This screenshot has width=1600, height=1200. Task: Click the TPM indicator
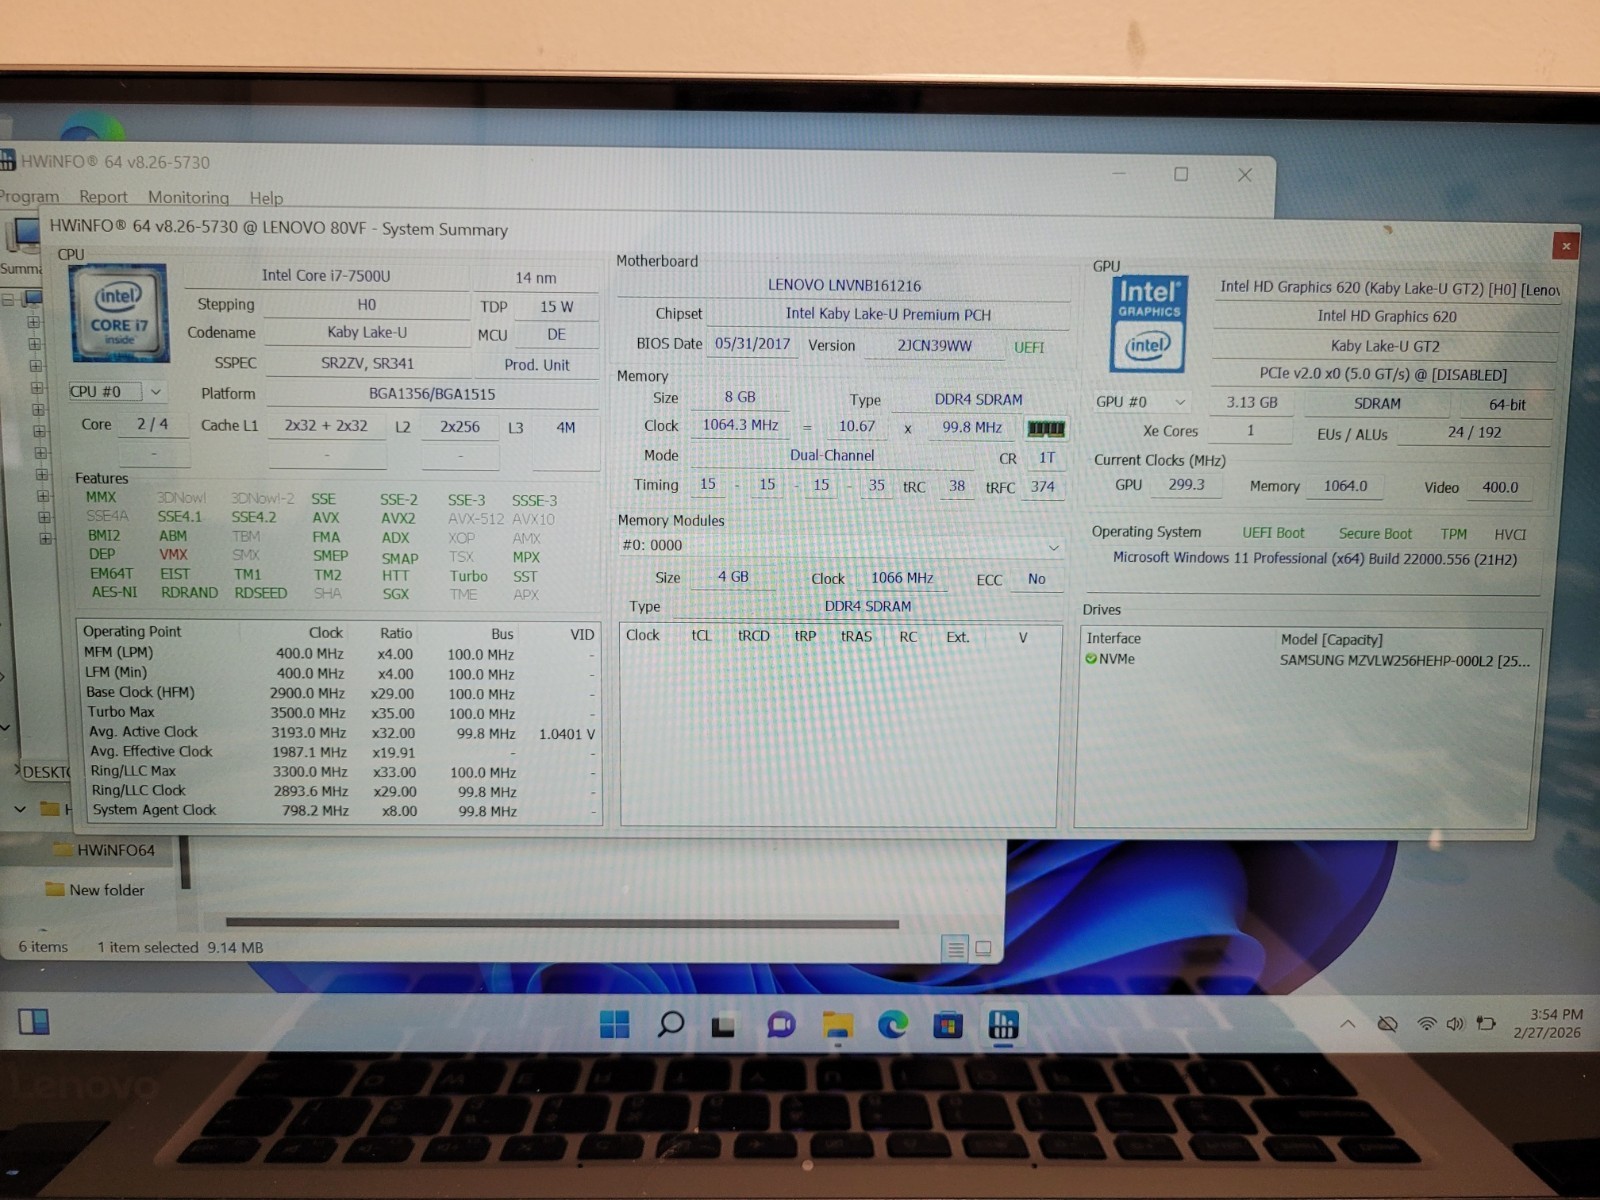point(1454,534)
